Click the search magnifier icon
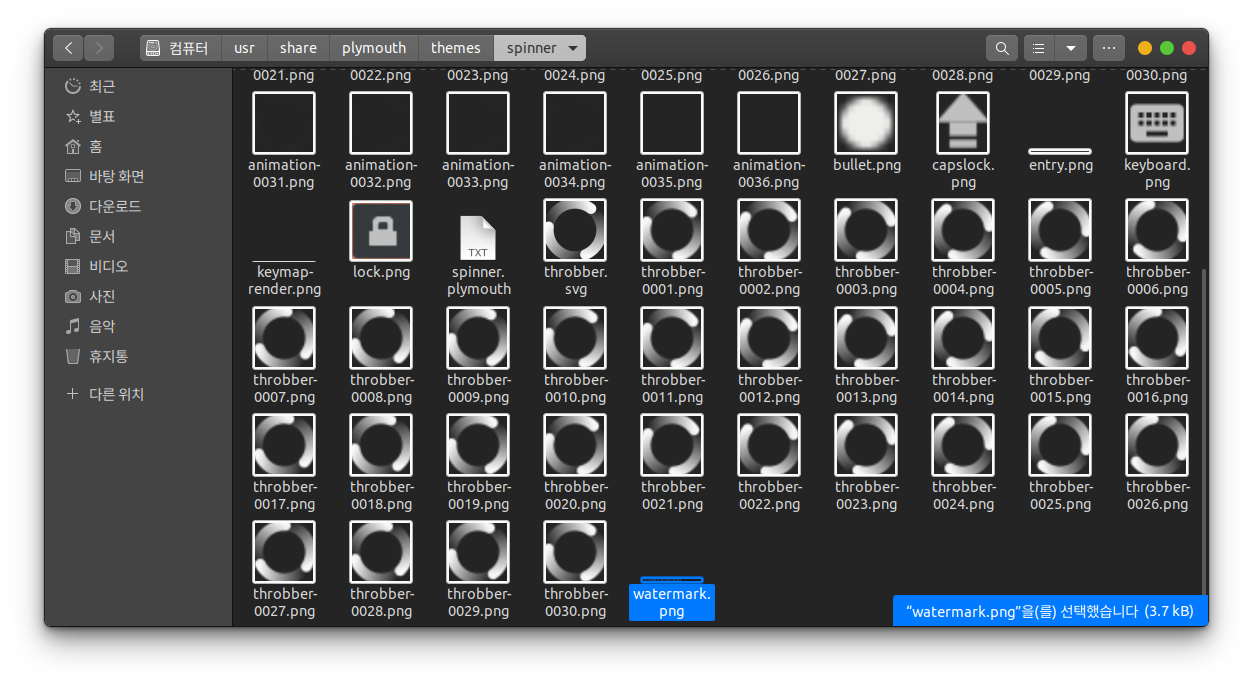 click(x=1001, y=48)
